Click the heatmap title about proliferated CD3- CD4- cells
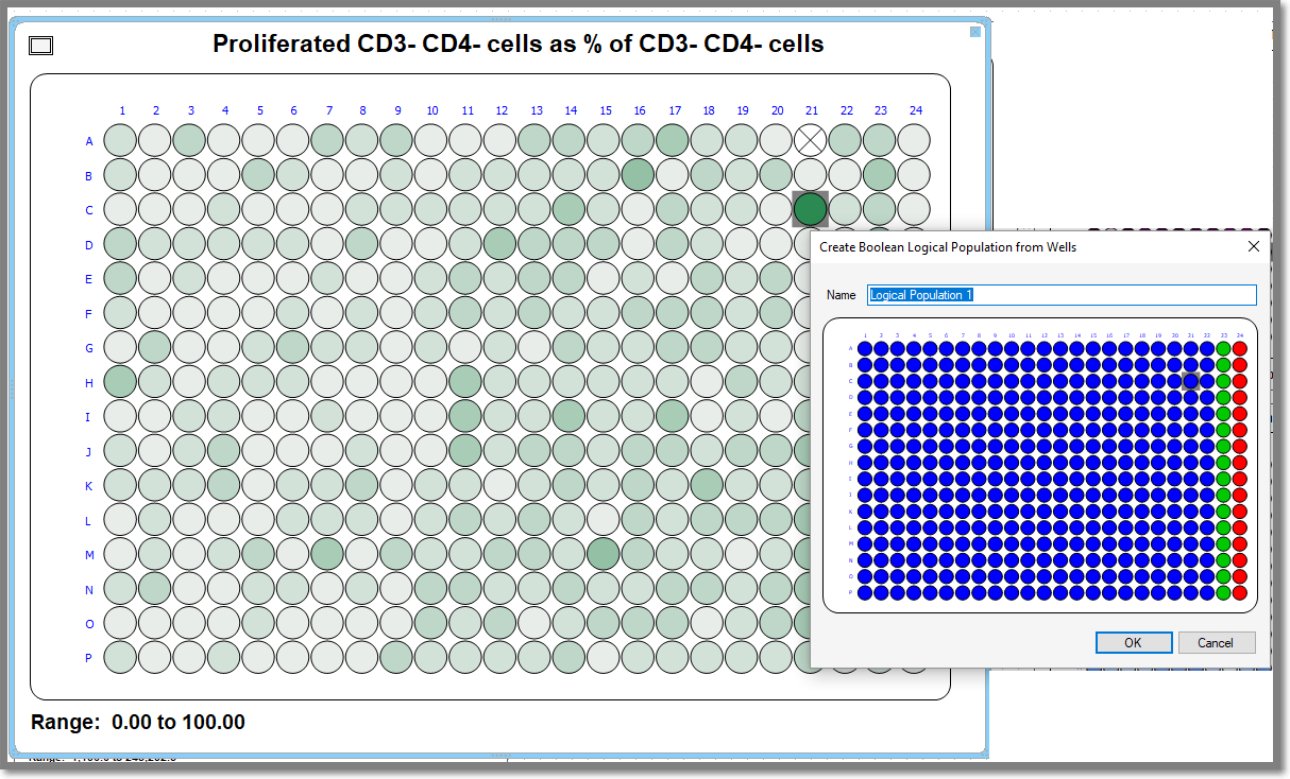 pyautogui.click(x=518, y=44)
